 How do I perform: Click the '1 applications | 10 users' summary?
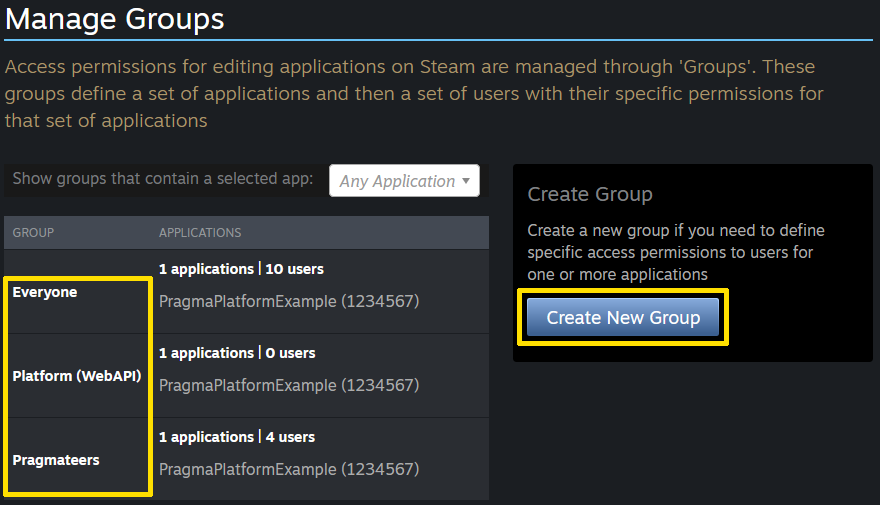[241, 269]
